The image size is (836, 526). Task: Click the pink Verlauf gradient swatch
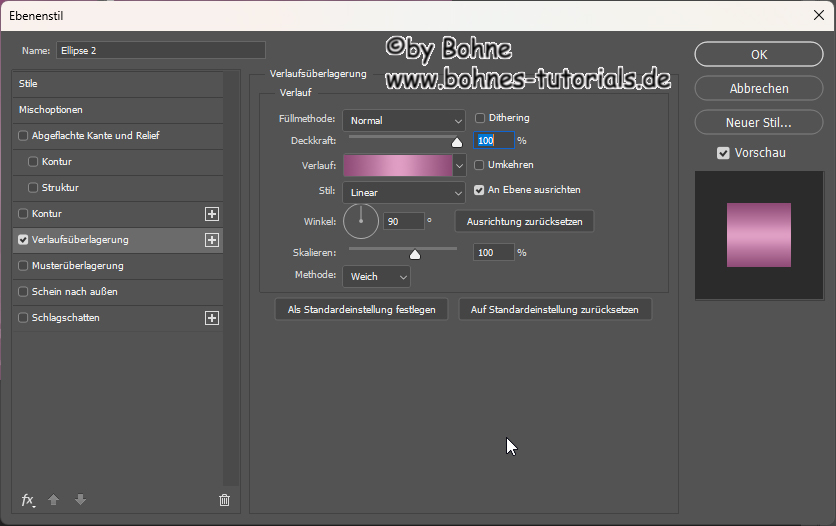click(397, 165)
